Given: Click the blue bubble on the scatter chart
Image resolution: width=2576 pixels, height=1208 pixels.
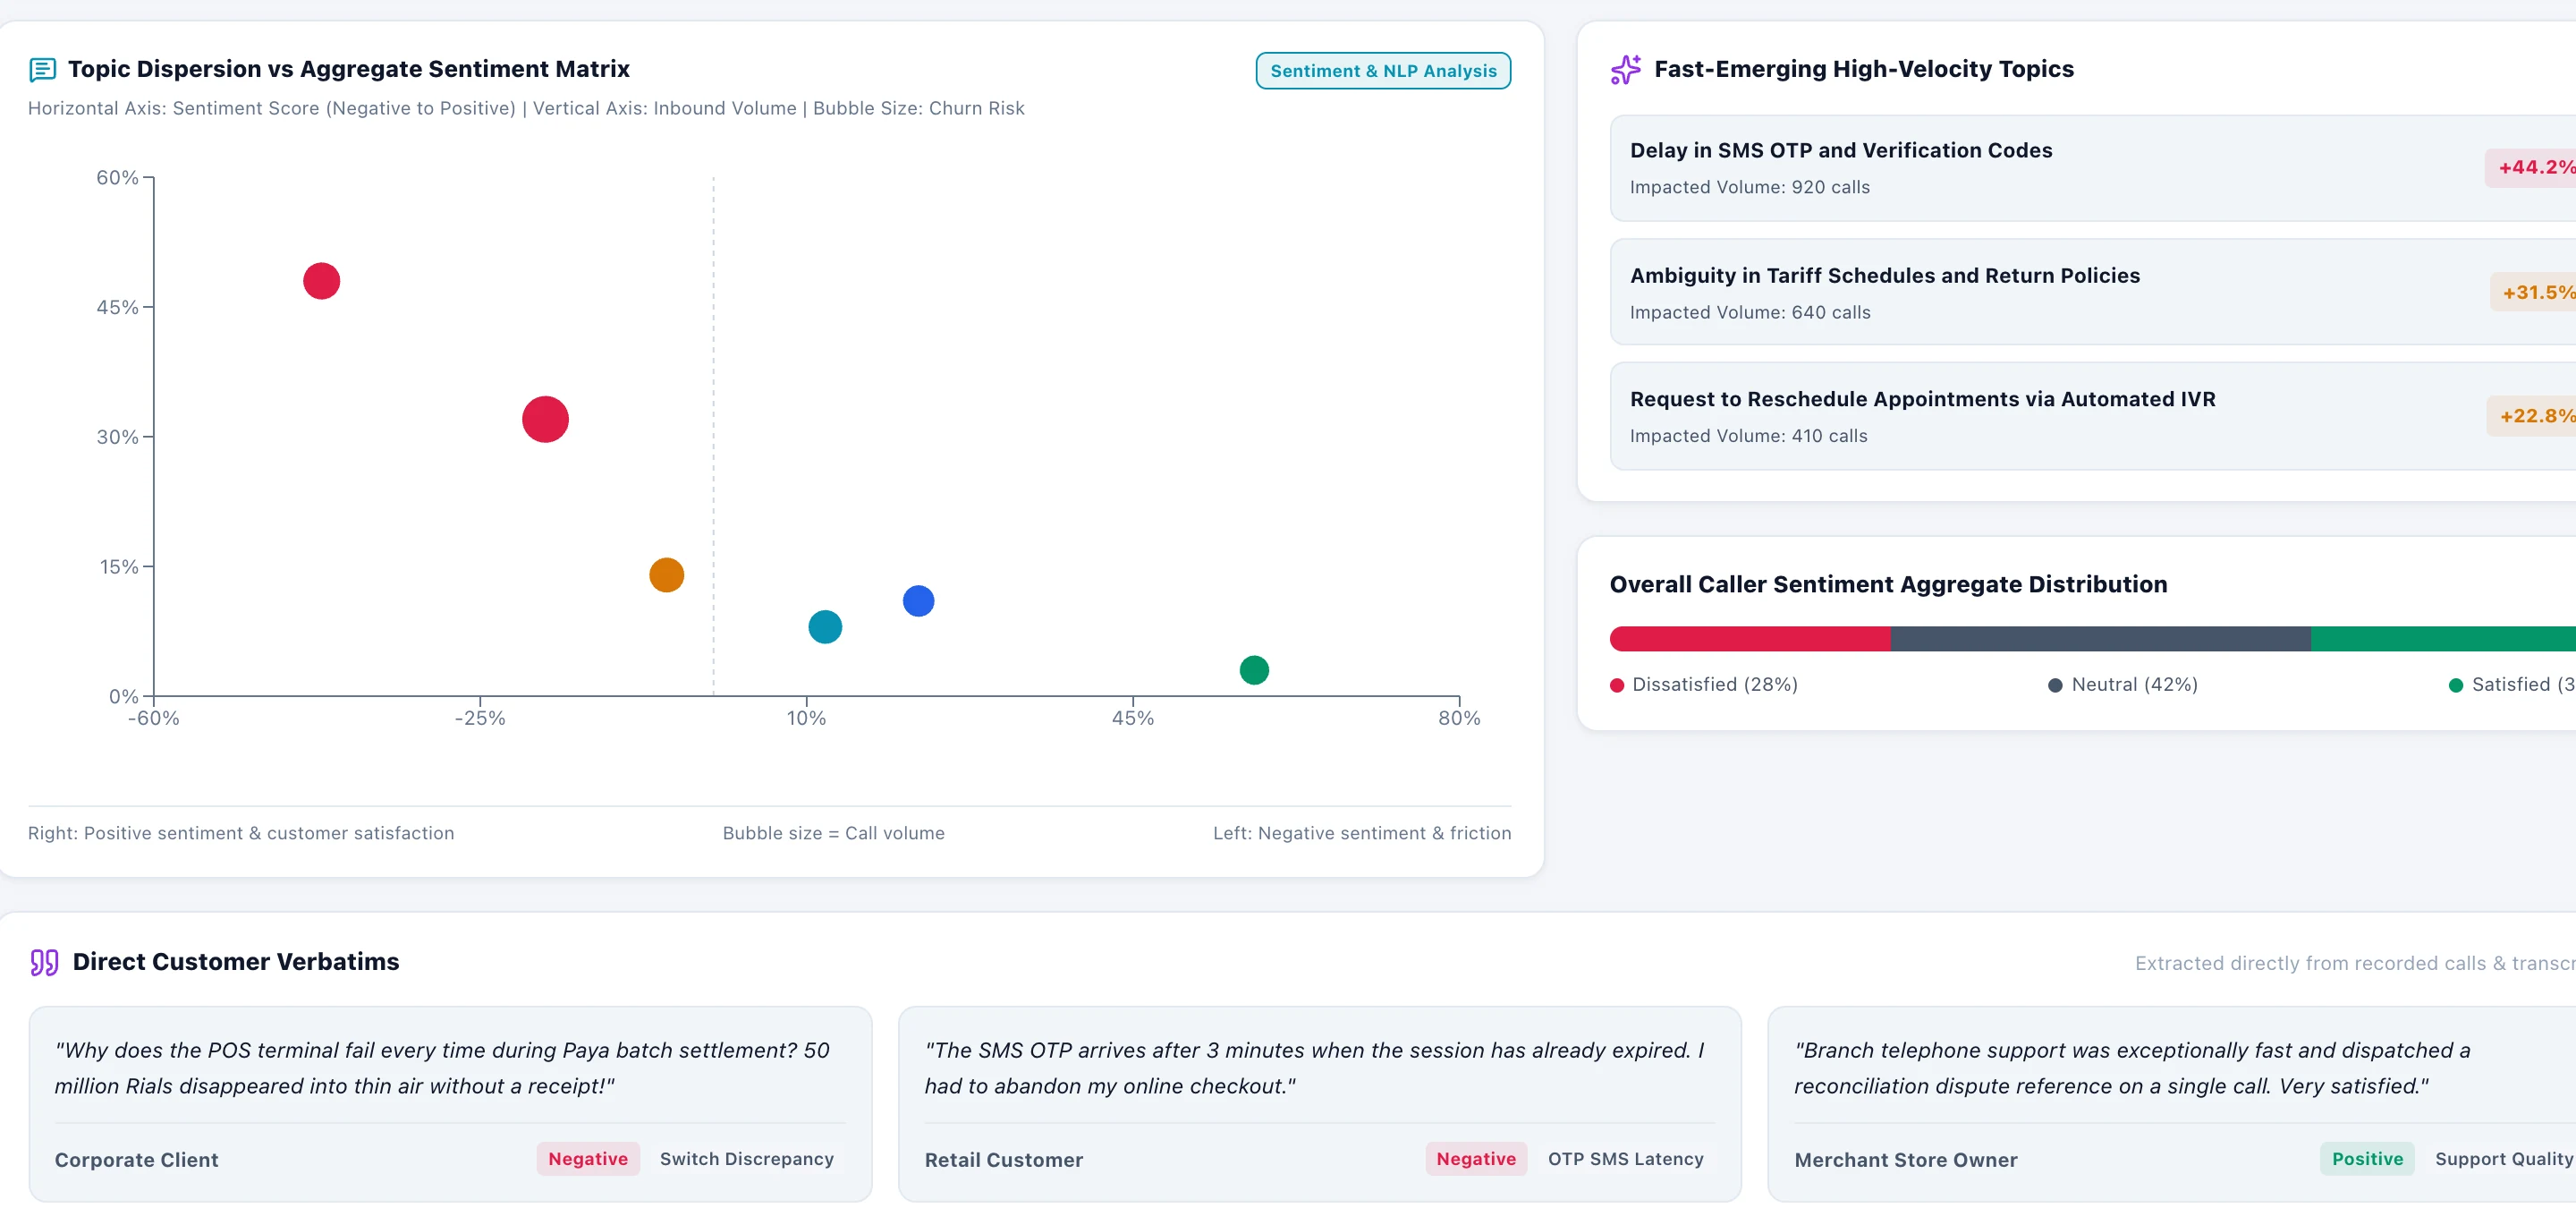Looking at the screenshot, I should pyautogui.click(x=918, y=601).
